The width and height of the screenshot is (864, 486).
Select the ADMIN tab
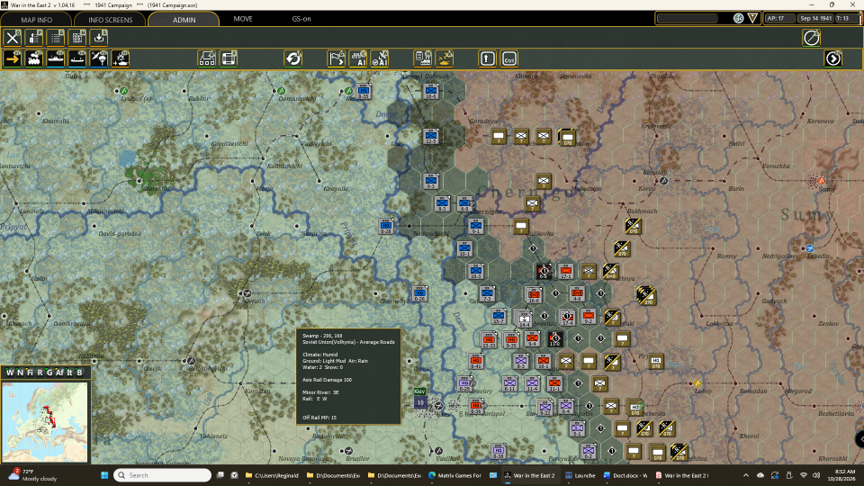184,19
